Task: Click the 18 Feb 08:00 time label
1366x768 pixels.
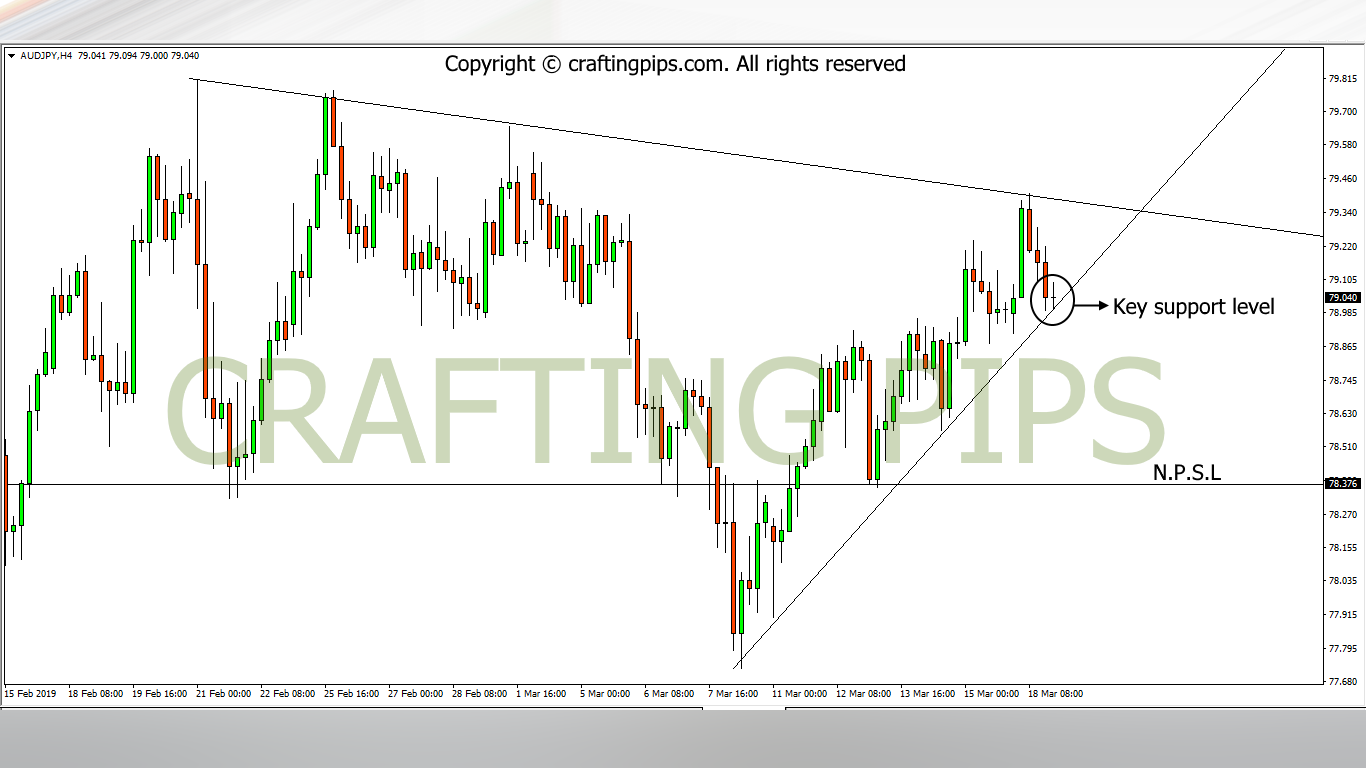Action: [95, 693]
